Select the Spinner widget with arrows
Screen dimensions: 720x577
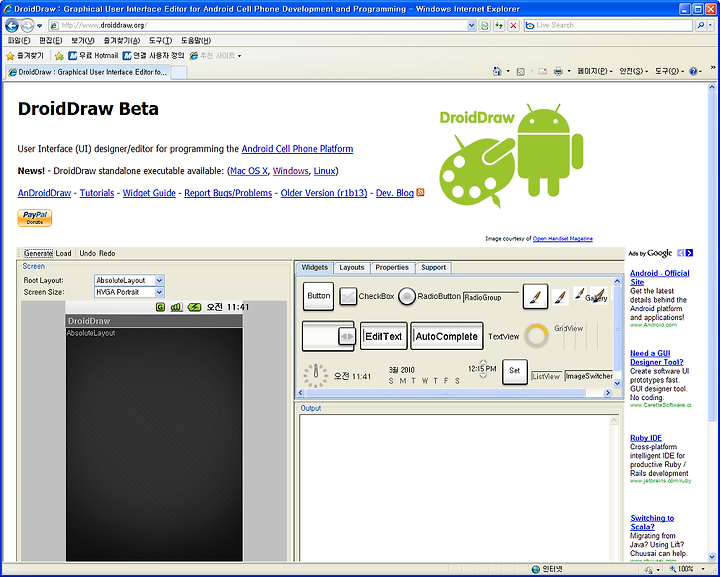point(328,336)
